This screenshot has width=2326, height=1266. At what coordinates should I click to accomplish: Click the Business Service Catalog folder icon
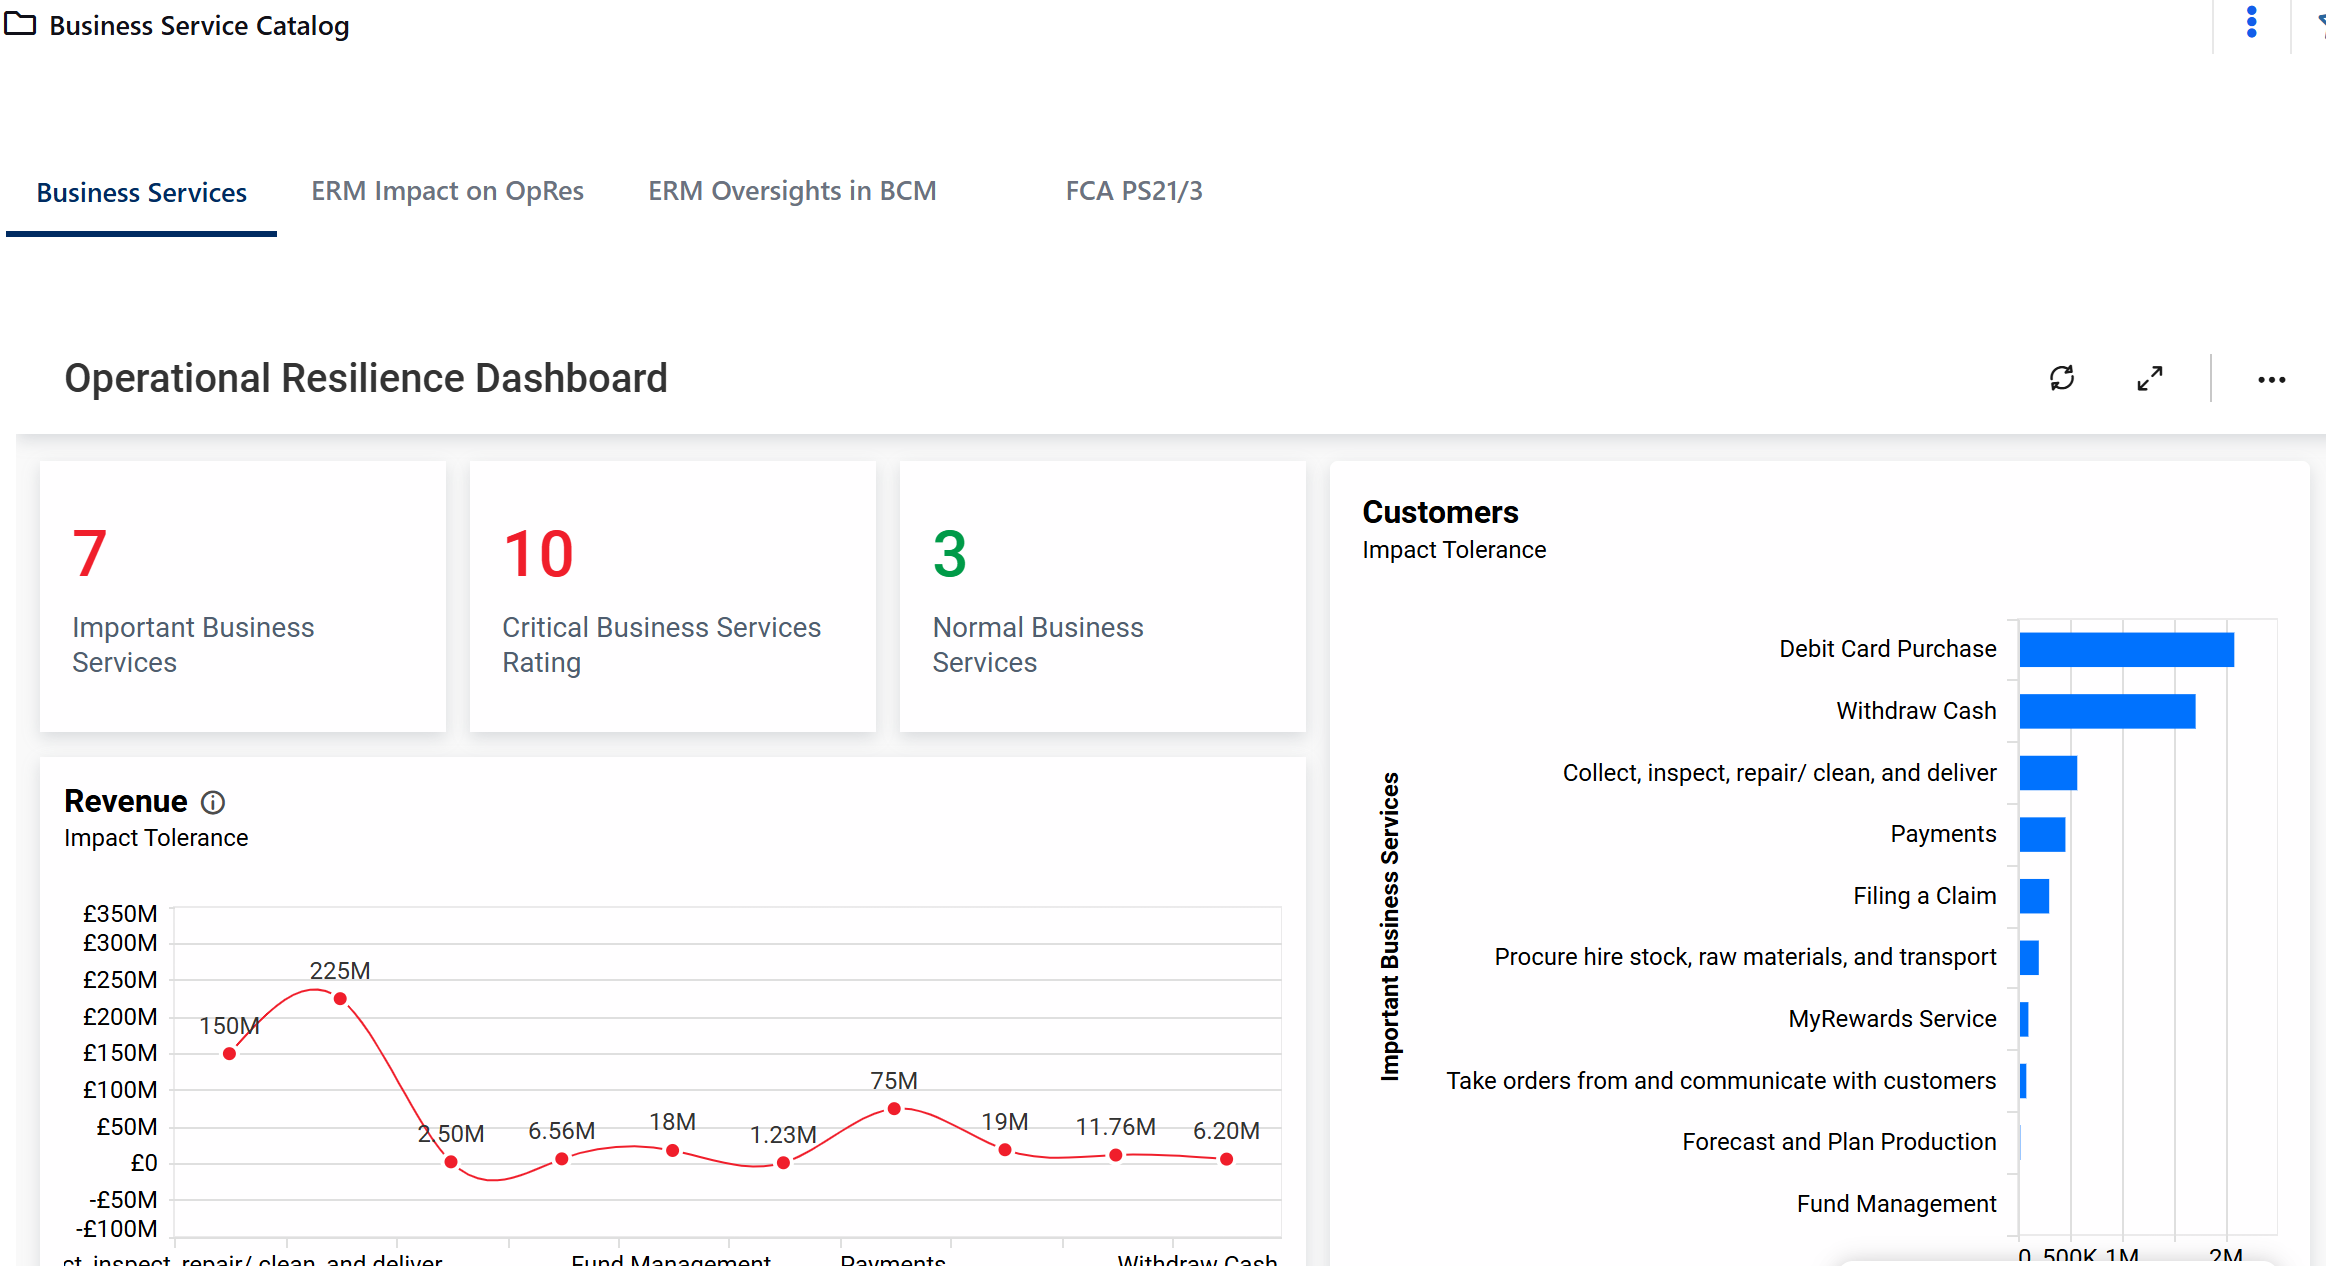pyautogui.click(x=20, y=24)
